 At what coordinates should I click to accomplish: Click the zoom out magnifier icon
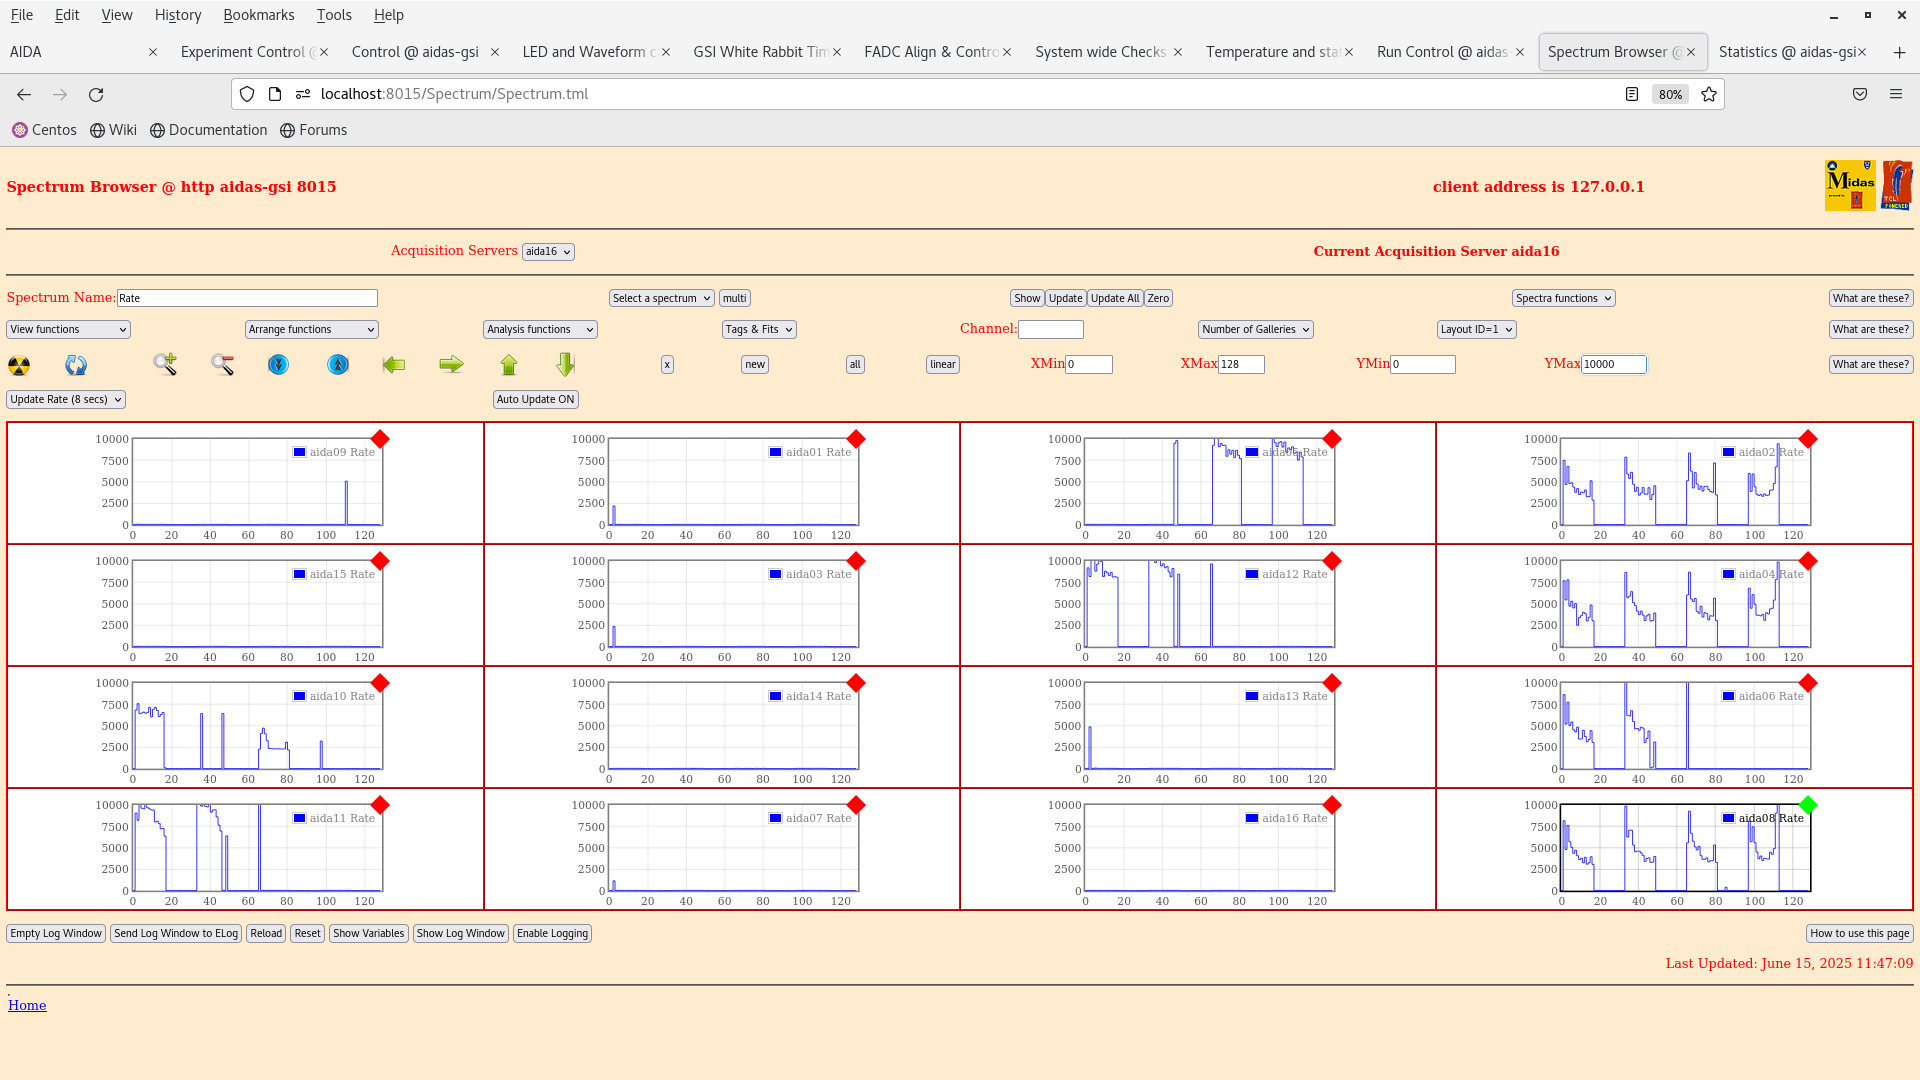222,365
